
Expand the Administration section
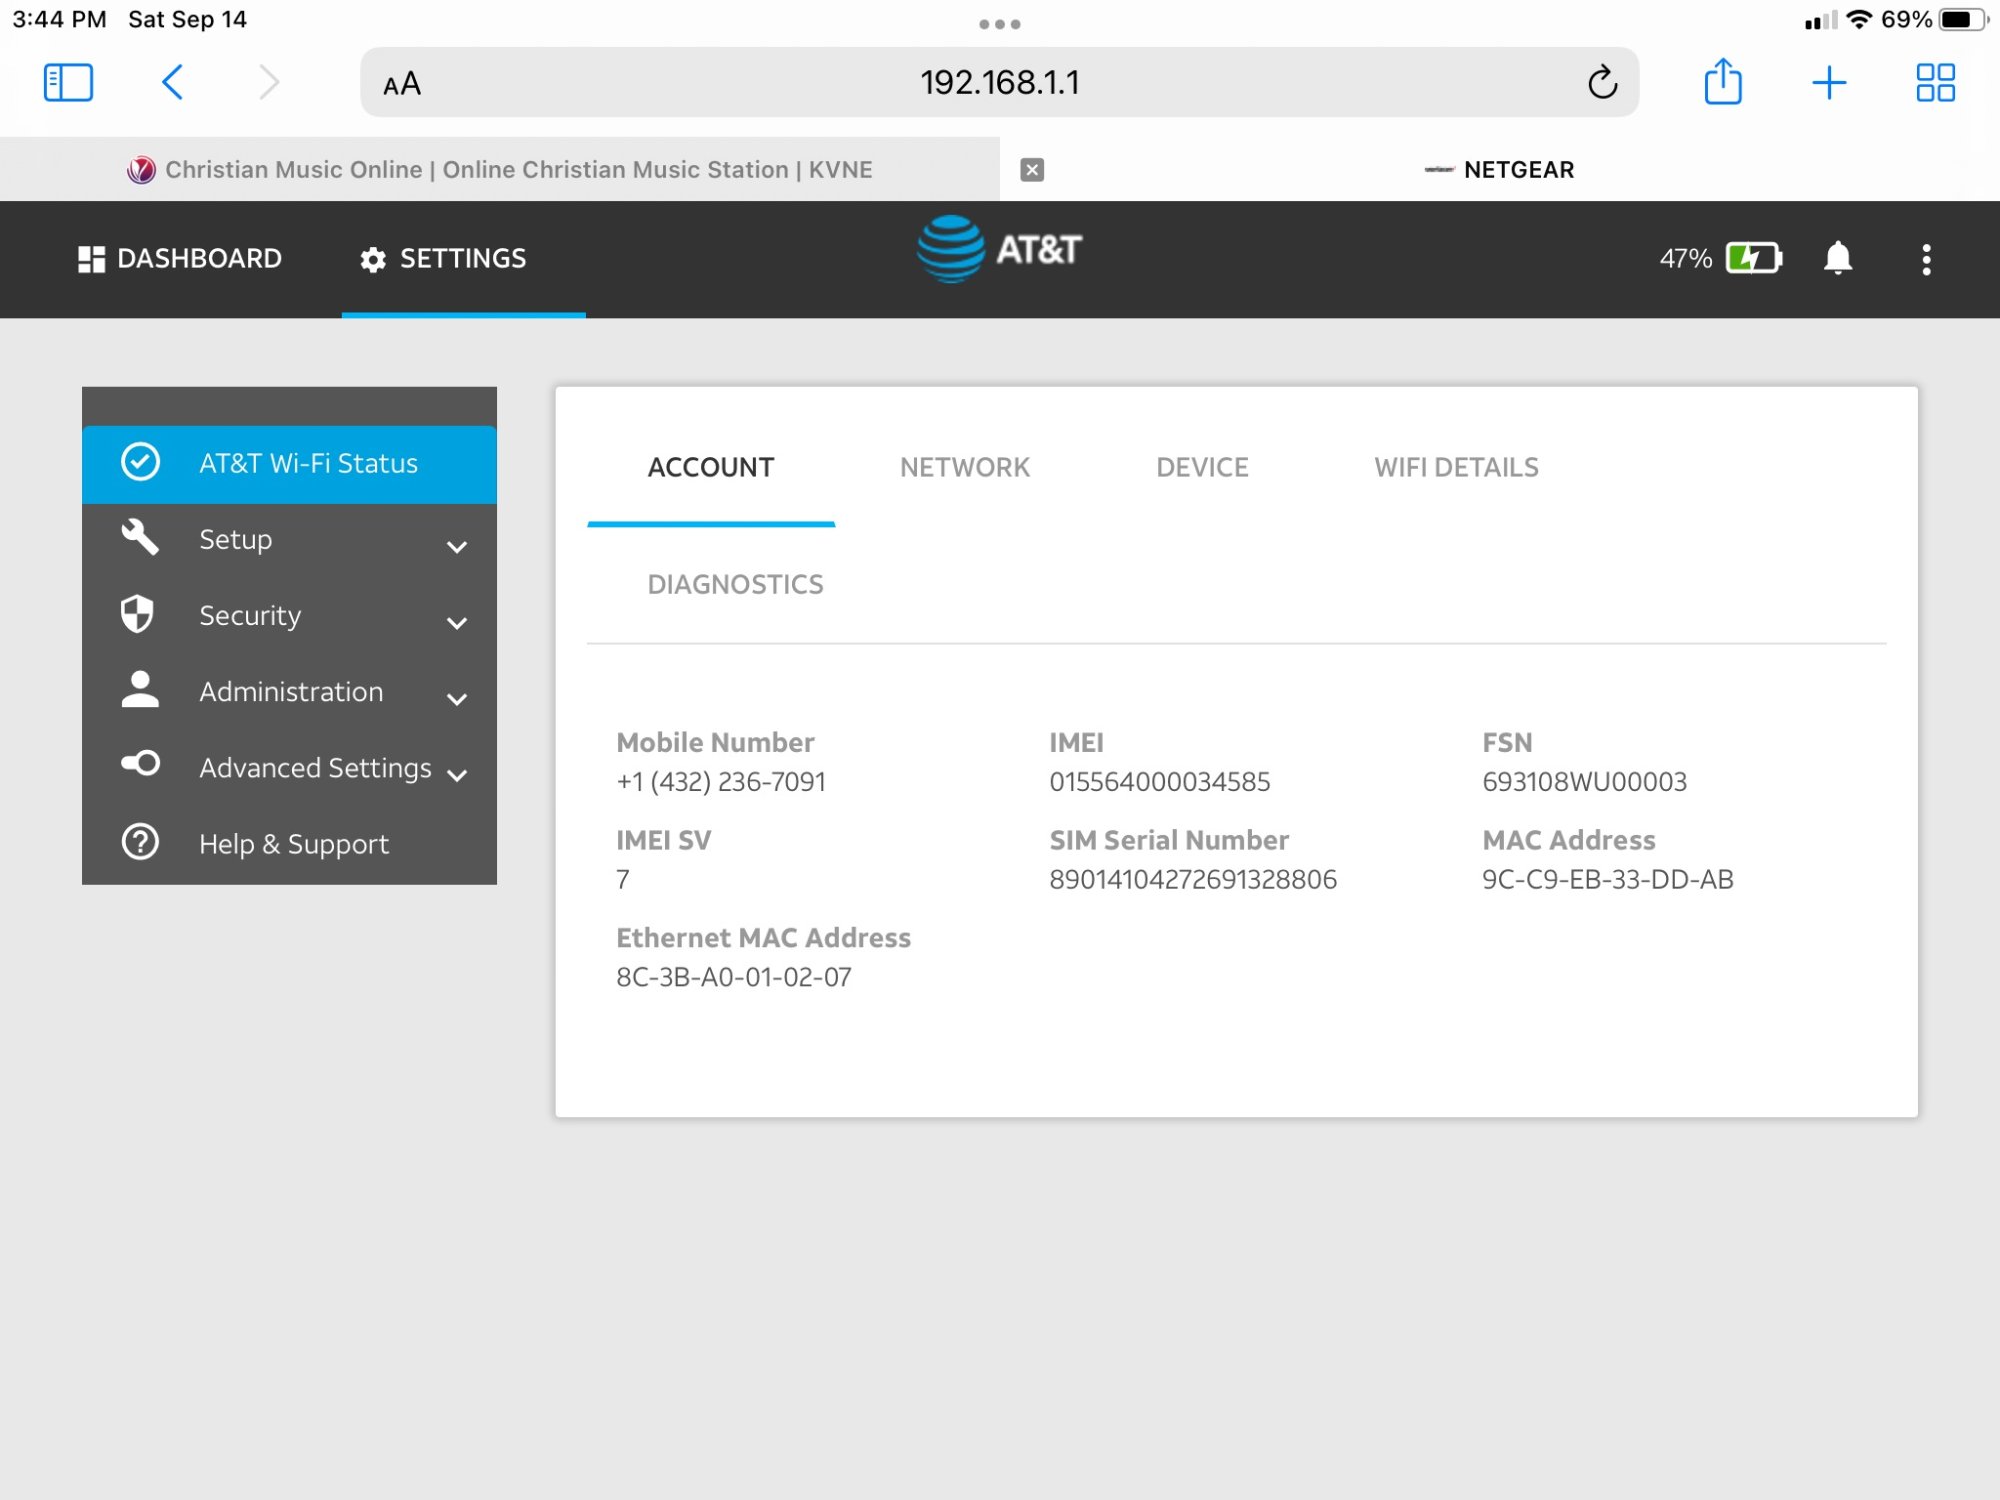[x=457, y=698]
